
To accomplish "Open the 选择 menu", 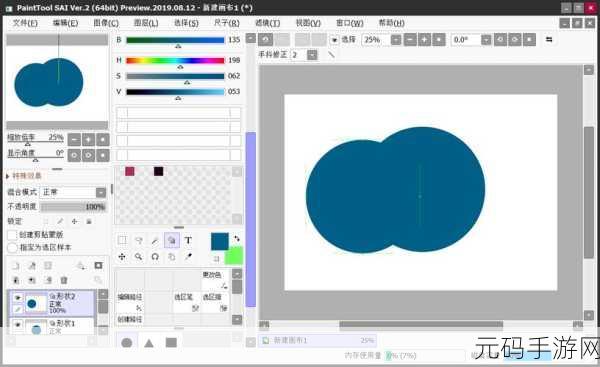I will pyautogui.click(x=186, y=23).
